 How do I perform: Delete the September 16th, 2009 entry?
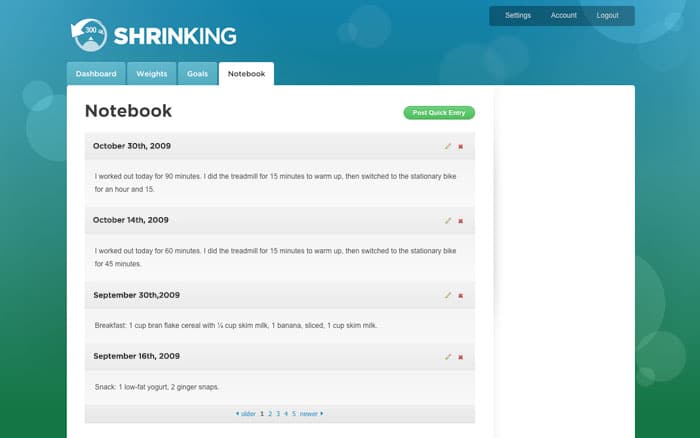[x=460, y=356]
